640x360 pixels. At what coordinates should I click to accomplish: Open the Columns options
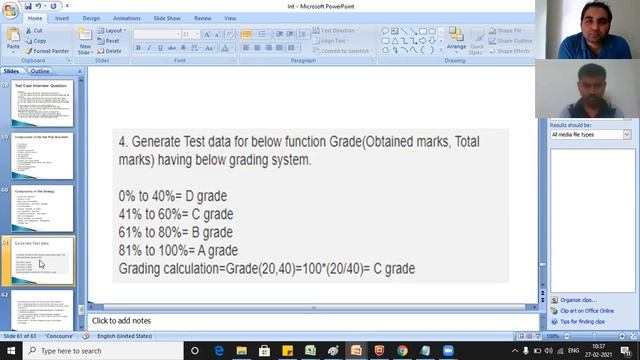(292, 48)
